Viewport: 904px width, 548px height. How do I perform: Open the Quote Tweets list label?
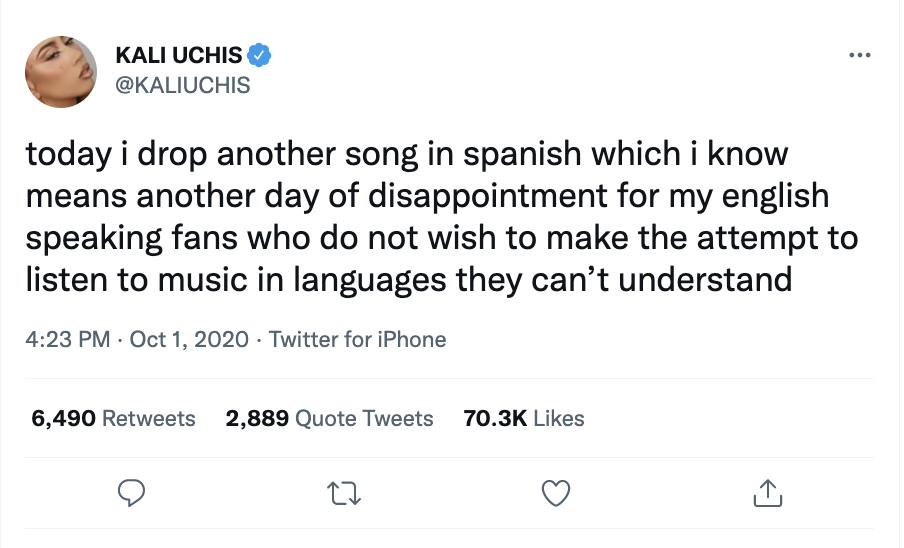[364, 418]
